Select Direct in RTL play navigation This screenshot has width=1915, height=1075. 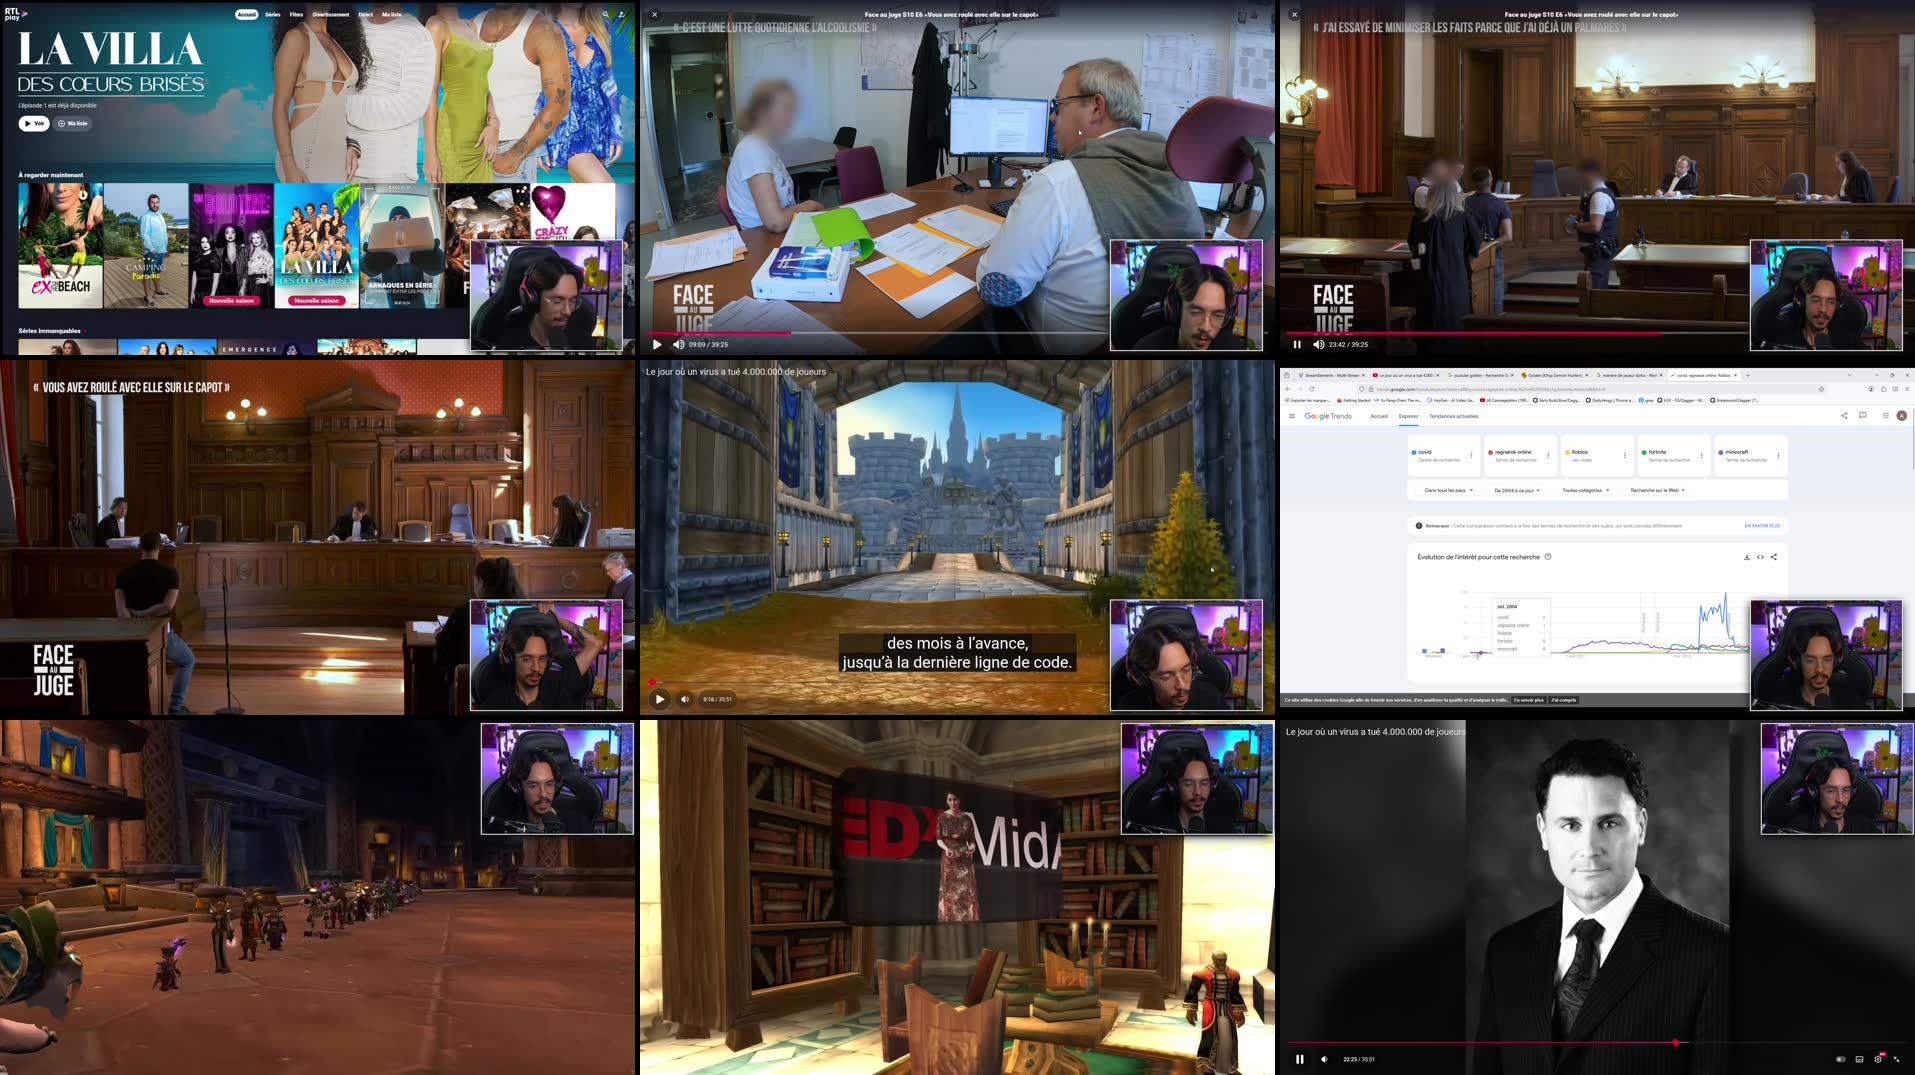pos(366,15)
